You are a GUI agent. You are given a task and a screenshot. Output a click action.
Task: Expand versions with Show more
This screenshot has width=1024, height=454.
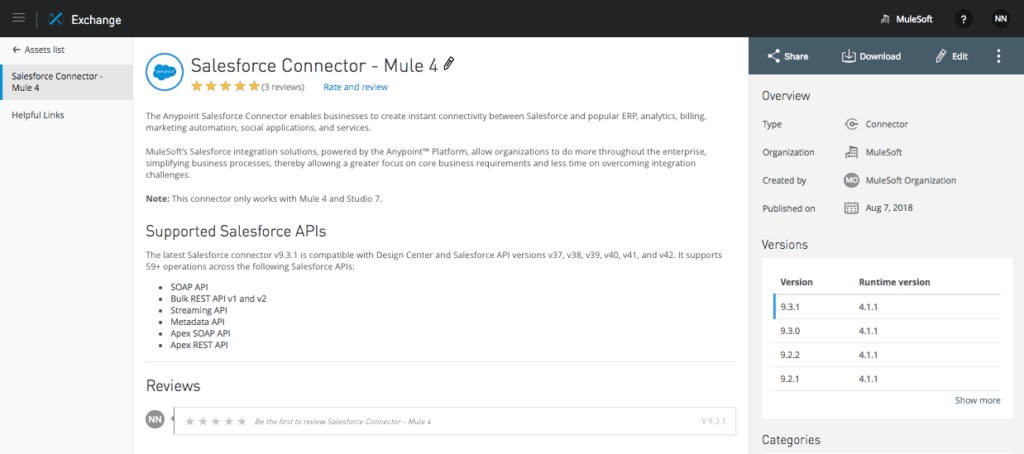click(x=977, y=400)
